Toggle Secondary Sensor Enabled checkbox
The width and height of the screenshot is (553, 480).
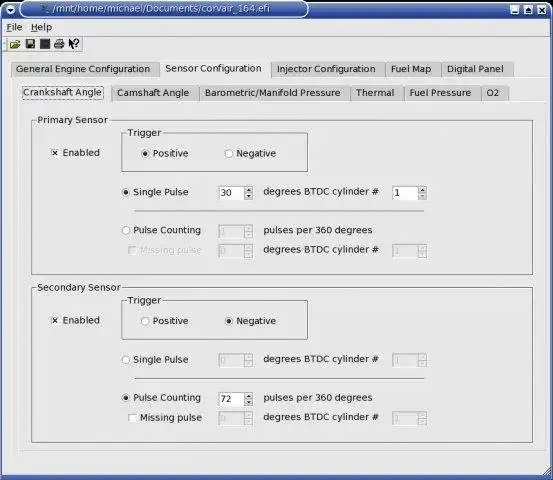tap(55, 320)
